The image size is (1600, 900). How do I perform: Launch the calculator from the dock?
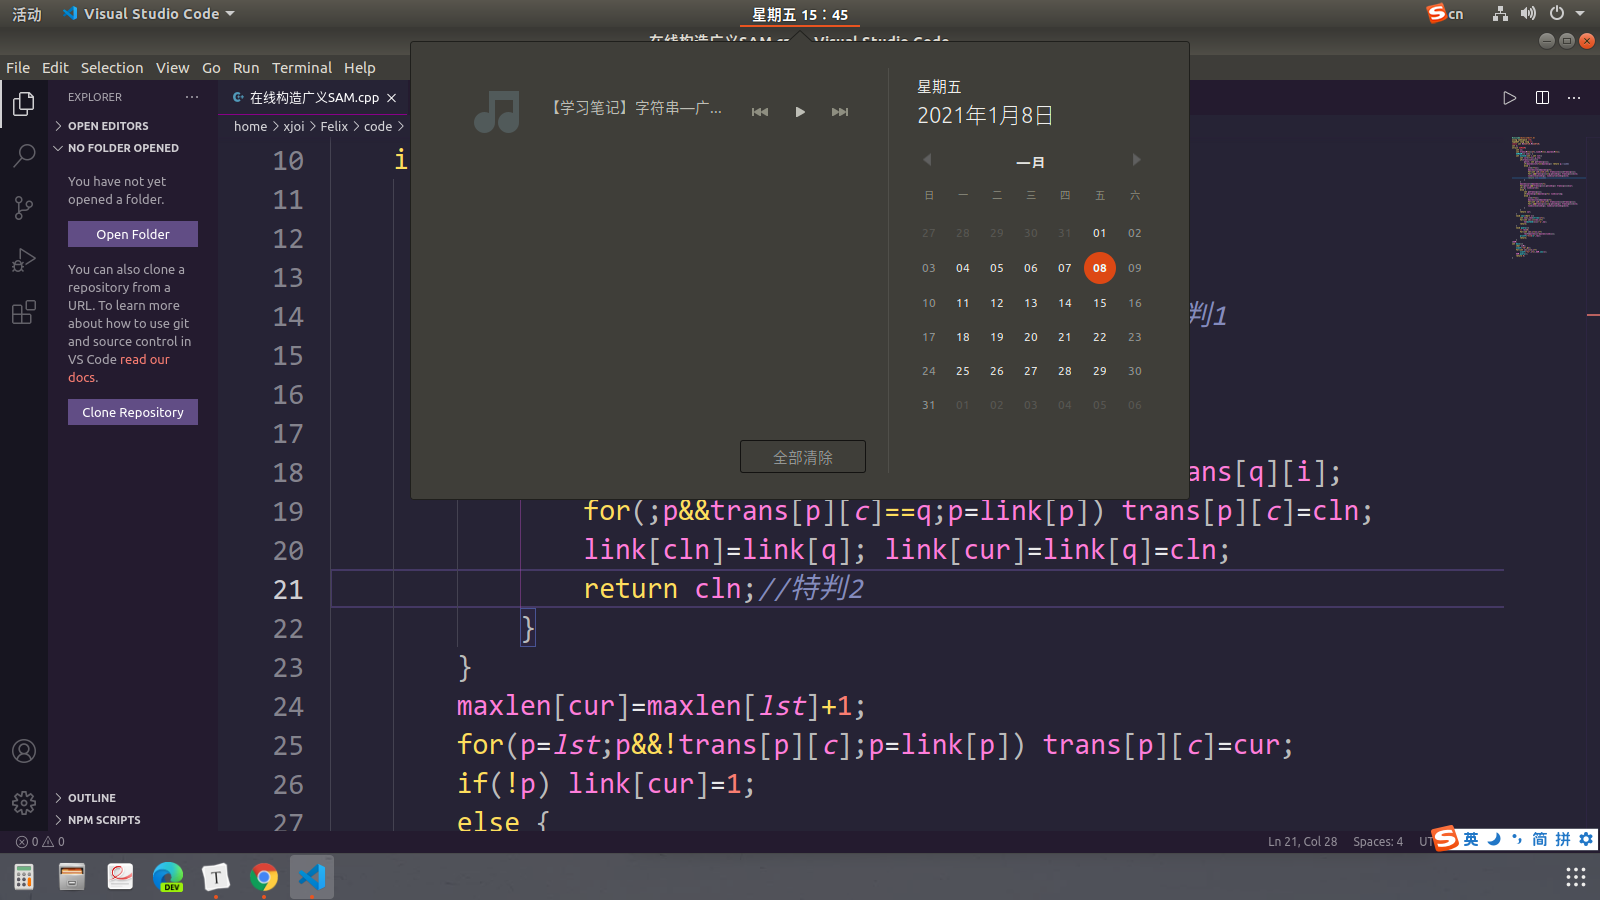(24, 877)
